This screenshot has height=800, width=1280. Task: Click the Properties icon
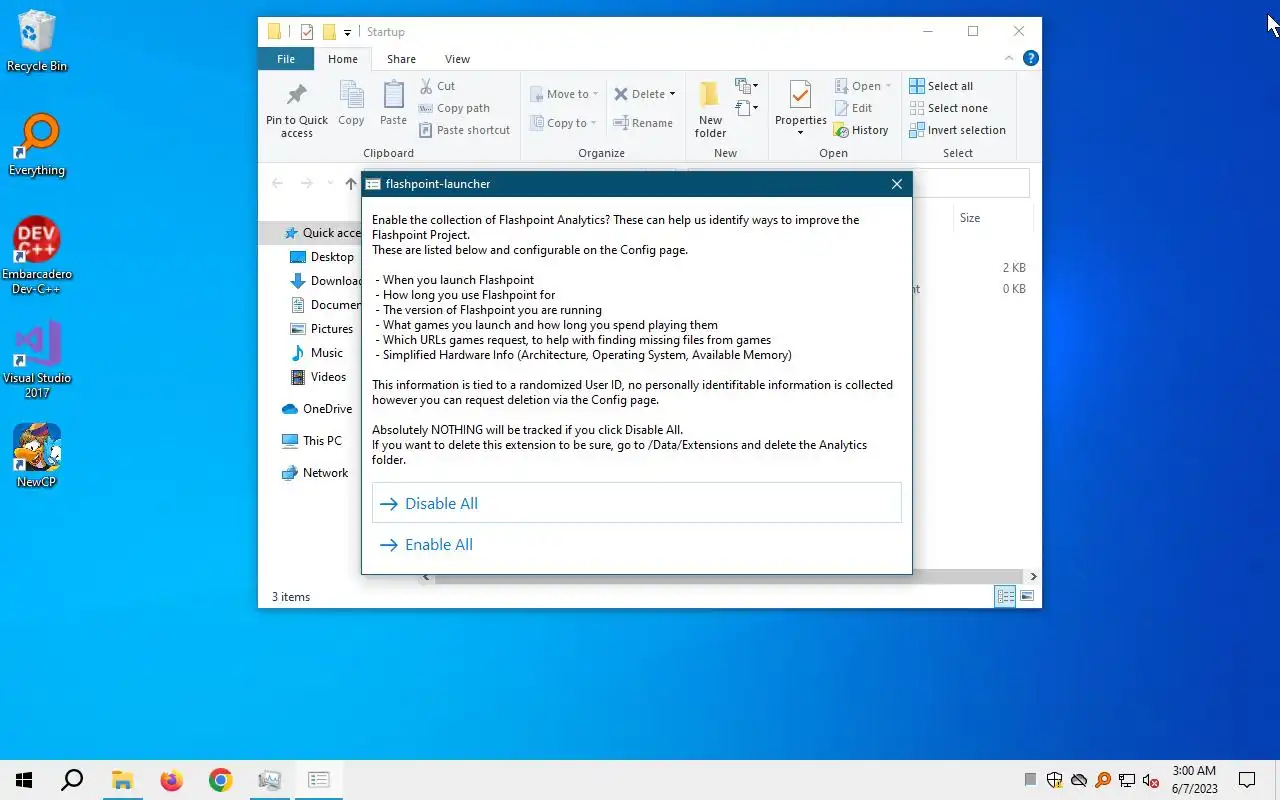coord(800,96)
